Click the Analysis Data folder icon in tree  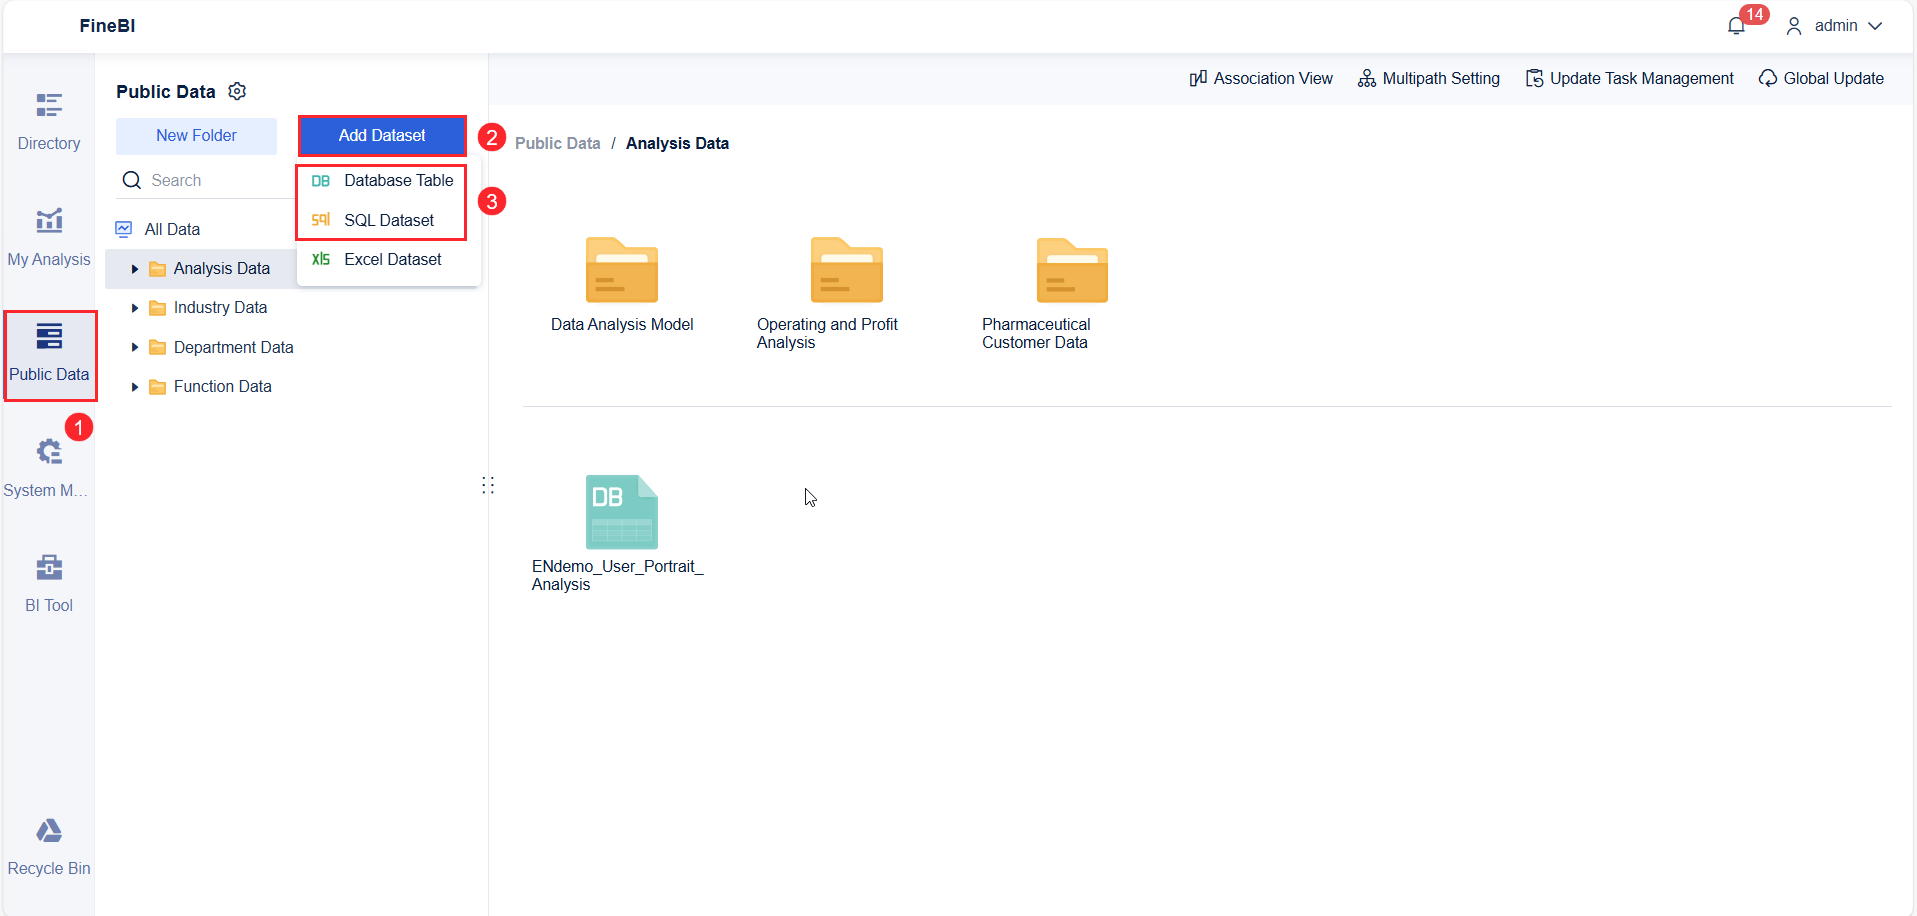pyautogui.click(x=157, y=269)
